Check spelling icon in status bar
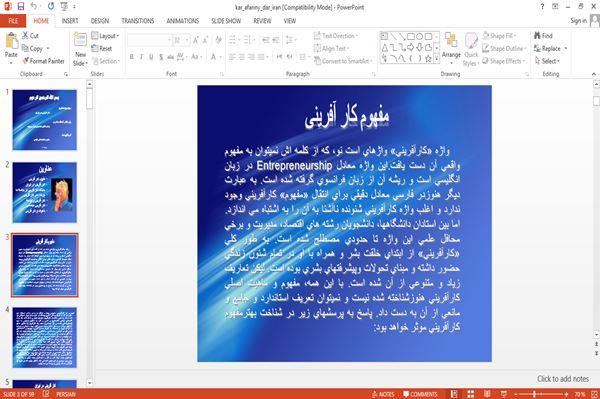The height and width of the screenshot is (399, 600). point(46,394)
